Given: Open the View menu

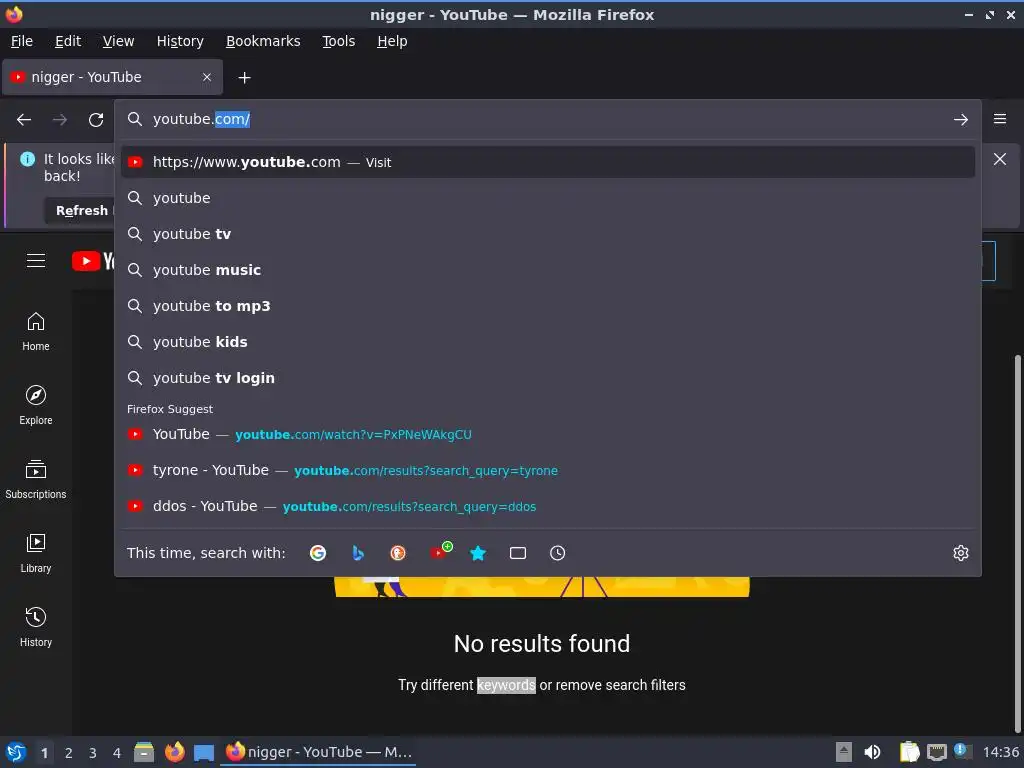Looking at the screenshot, I should (118, 41).
